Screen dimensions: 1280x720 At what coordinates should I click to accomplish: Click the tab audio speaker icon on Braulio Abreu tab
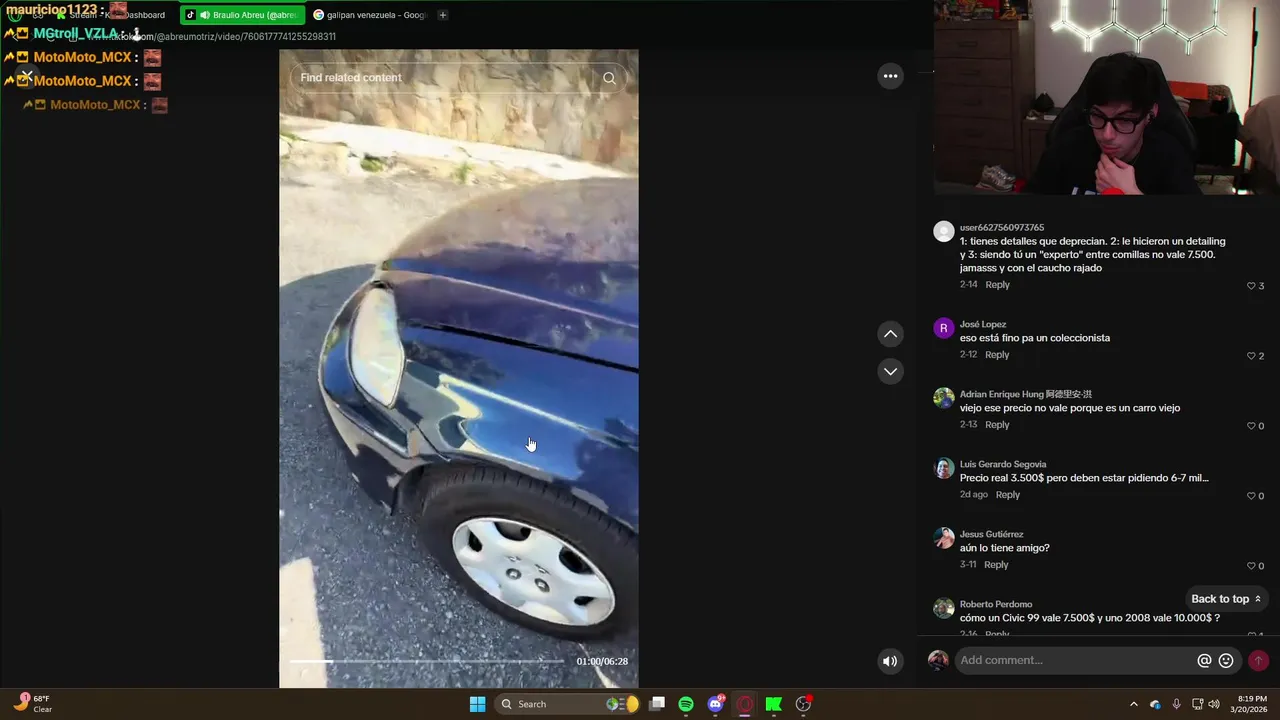205,15
